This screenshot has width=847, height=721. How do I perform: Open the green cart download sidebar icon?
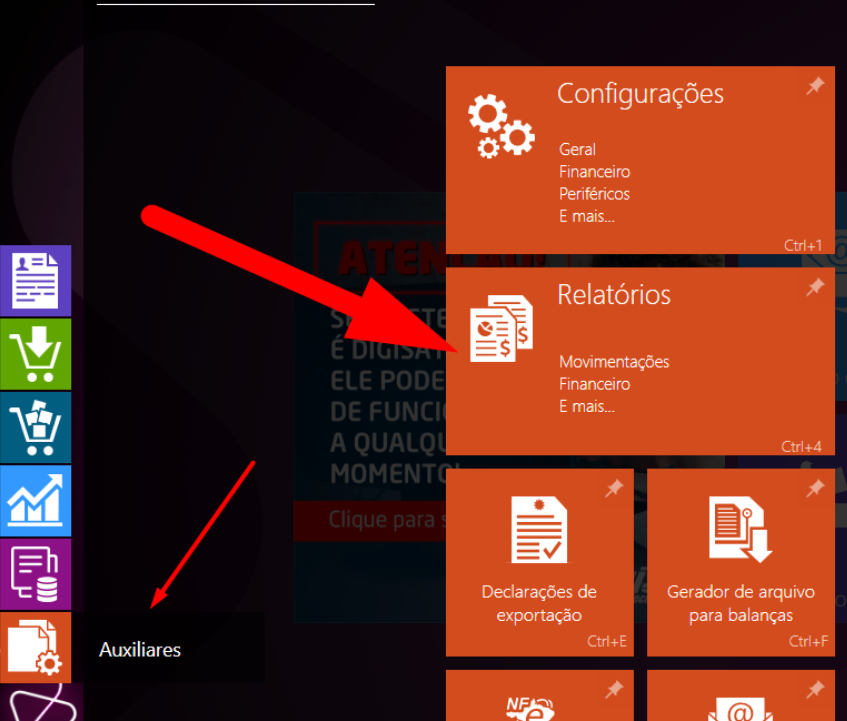(35, 354)
